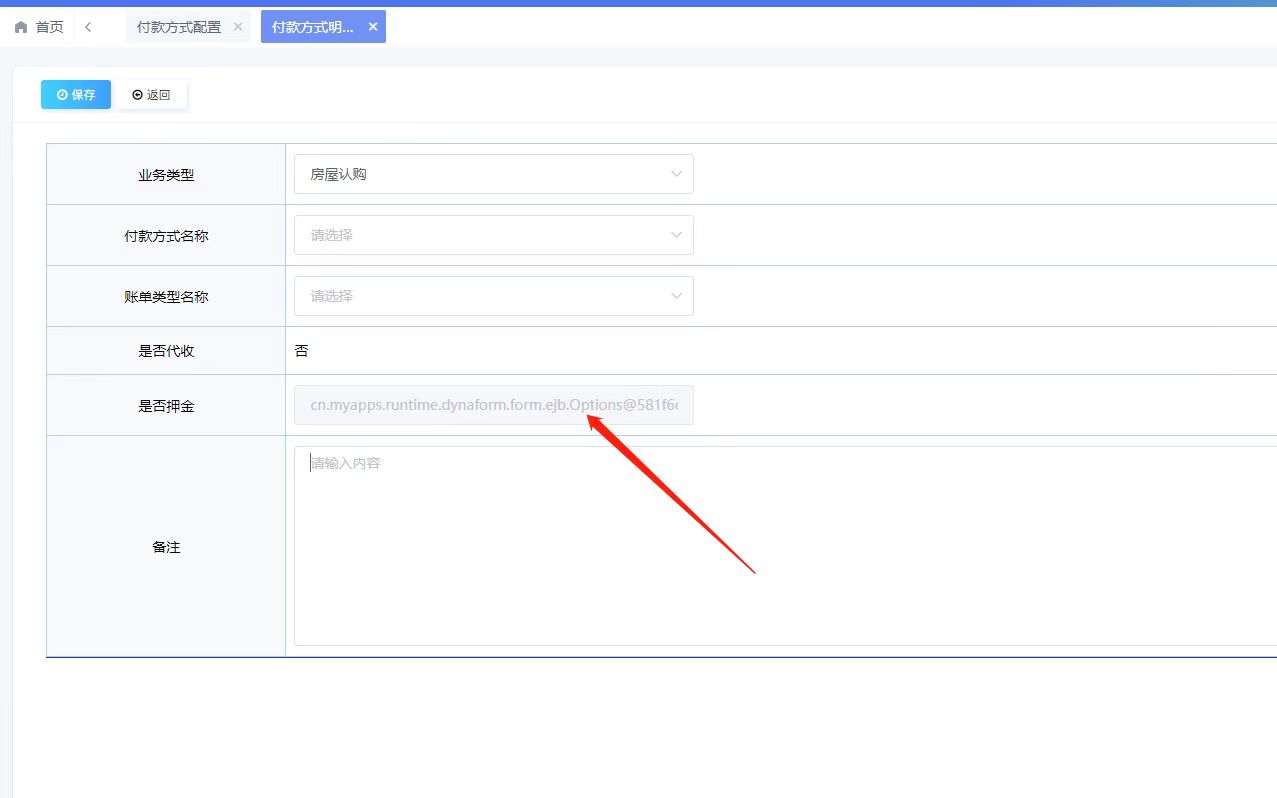The height and width of the screenshot is (798, 1277).
Task: Focus the 备注 text area
Action: pyautogui.click(x=785, y=546)
